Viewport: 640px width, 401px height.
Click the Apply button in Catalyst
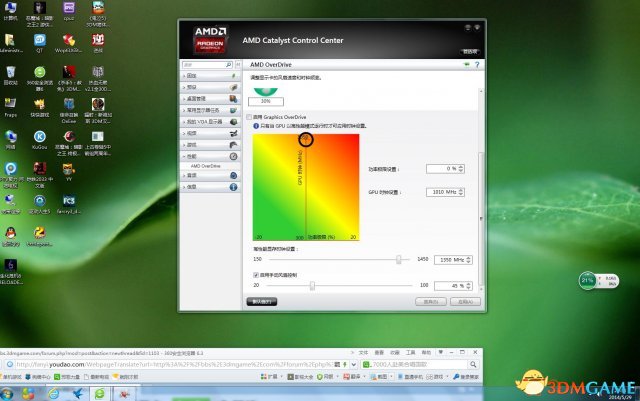[465, 302]
